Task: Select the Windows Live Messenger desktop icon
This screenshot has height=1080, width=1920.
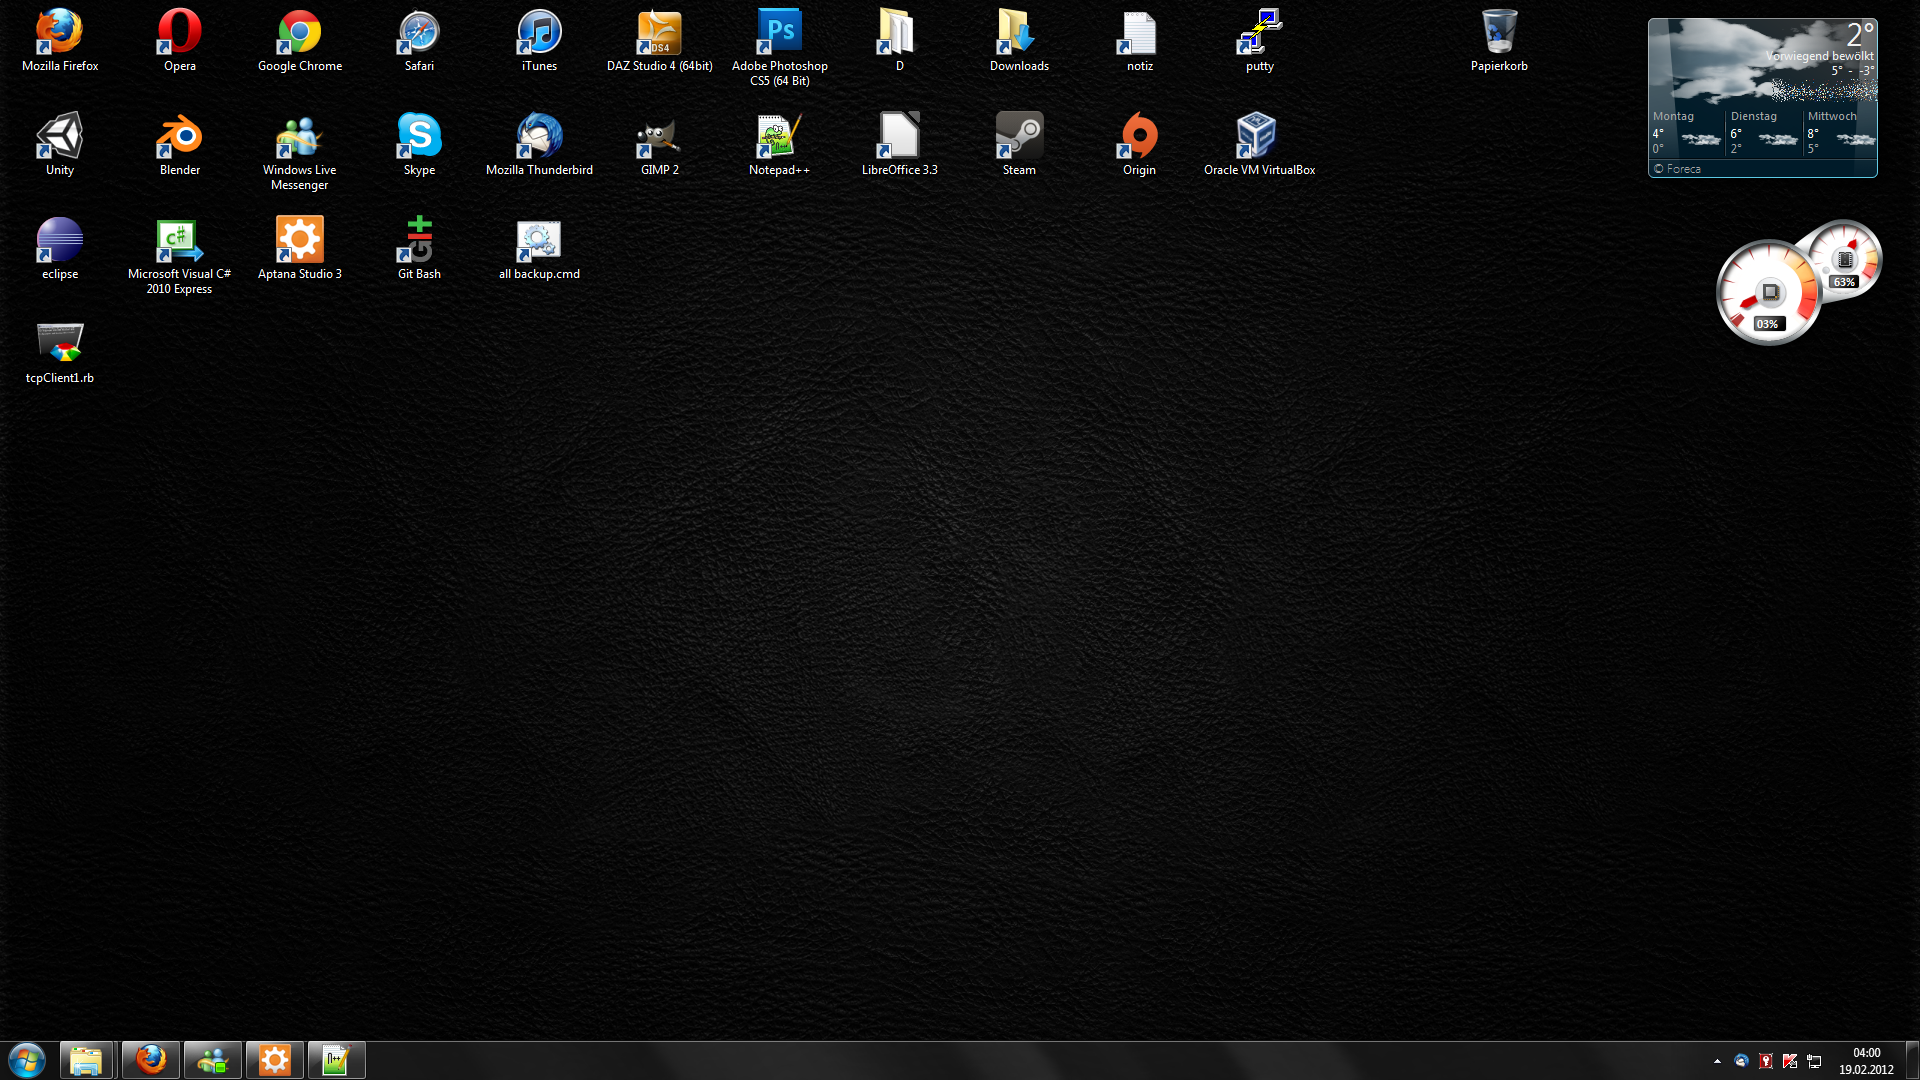Action: click(300, 152)
